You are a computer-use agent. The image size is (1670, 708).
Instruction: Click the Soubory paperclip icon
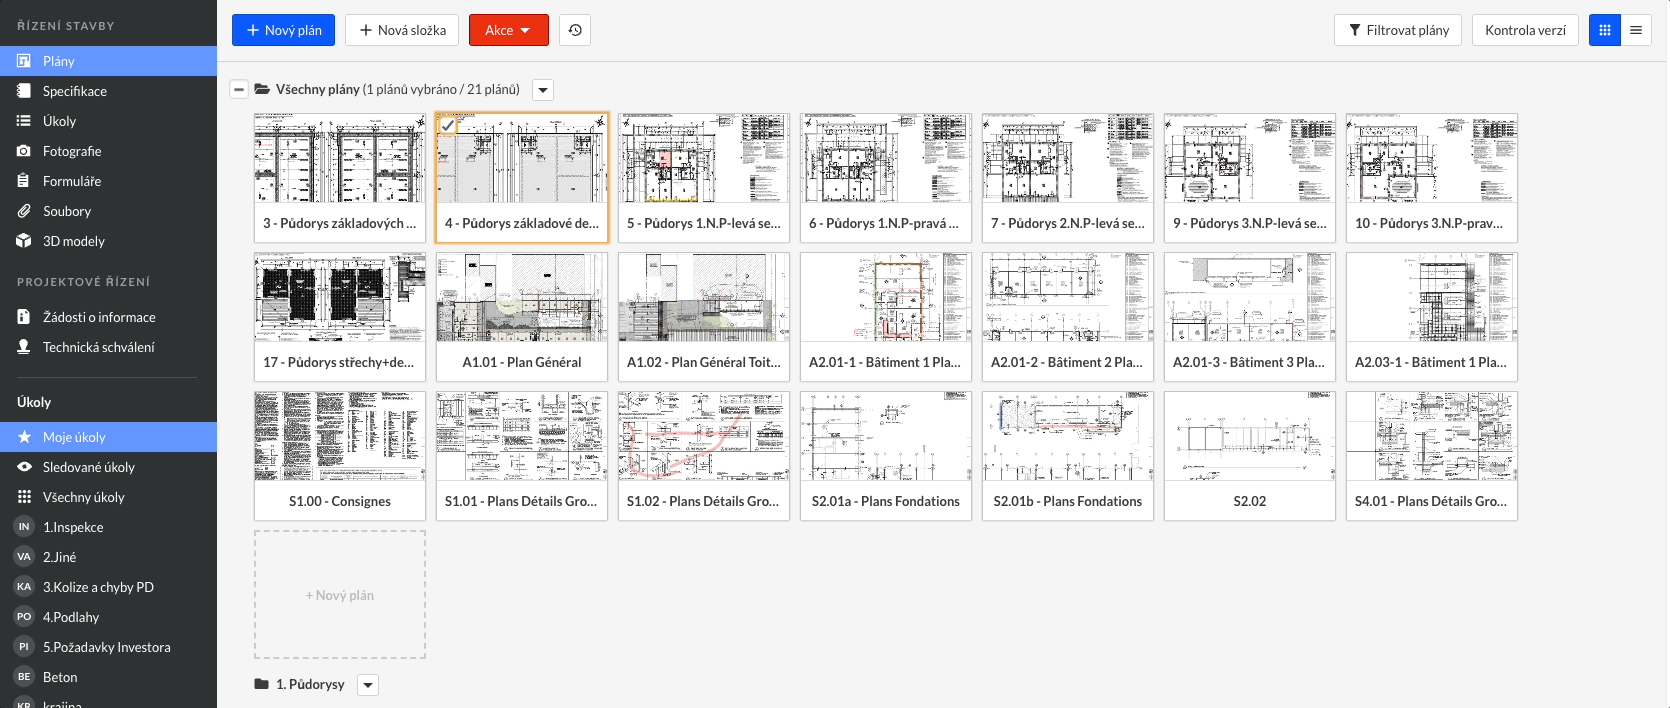pyautogui.click(x=24, y=211)
